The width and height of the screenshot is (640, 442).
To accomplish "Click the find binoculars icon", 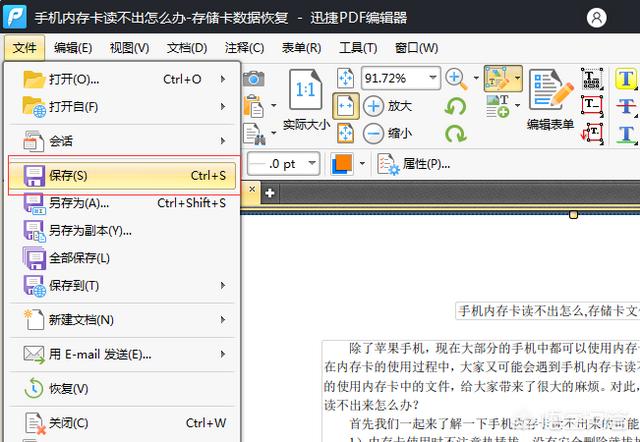I will (x=254, y=133).
